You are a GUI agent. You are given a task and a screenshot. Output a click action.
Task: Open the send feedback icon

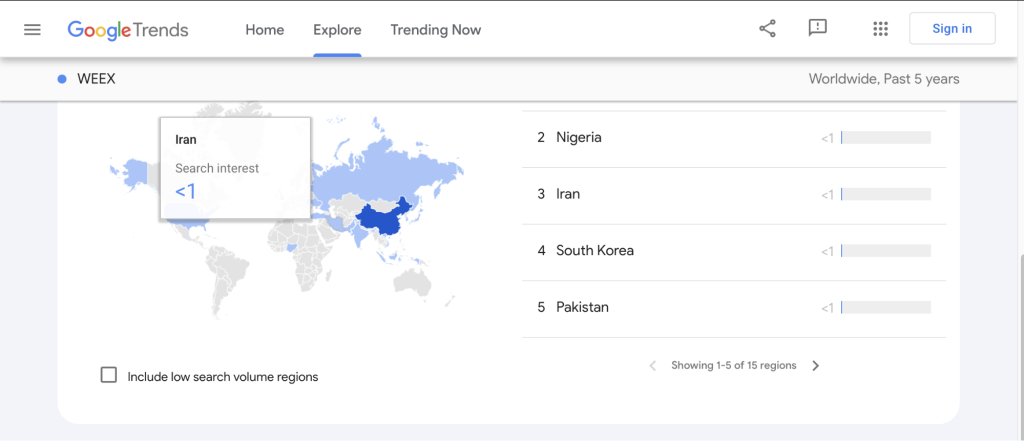click(817, 29)
